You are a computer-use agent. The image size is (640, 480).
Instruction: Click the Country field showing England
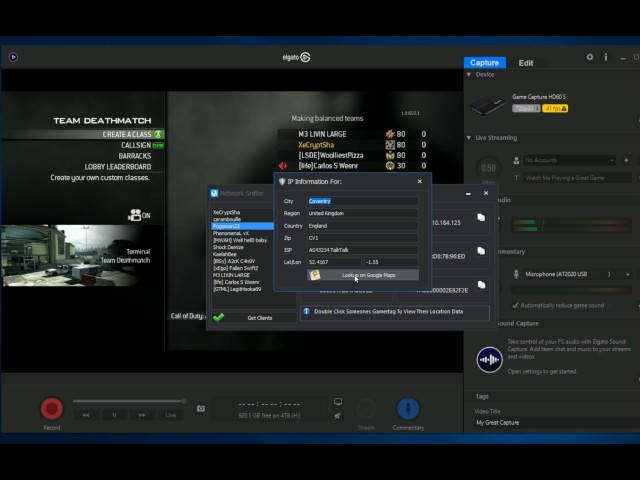362,226
